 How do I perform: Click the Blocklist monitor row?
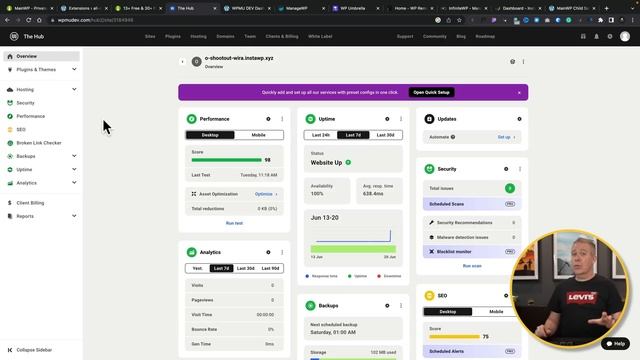(x=472, y=252)
